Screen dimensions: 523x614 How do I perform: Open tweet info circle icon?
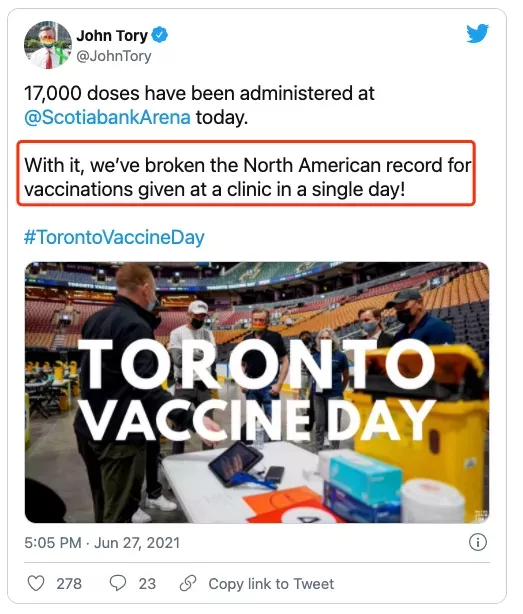point(478,542)
